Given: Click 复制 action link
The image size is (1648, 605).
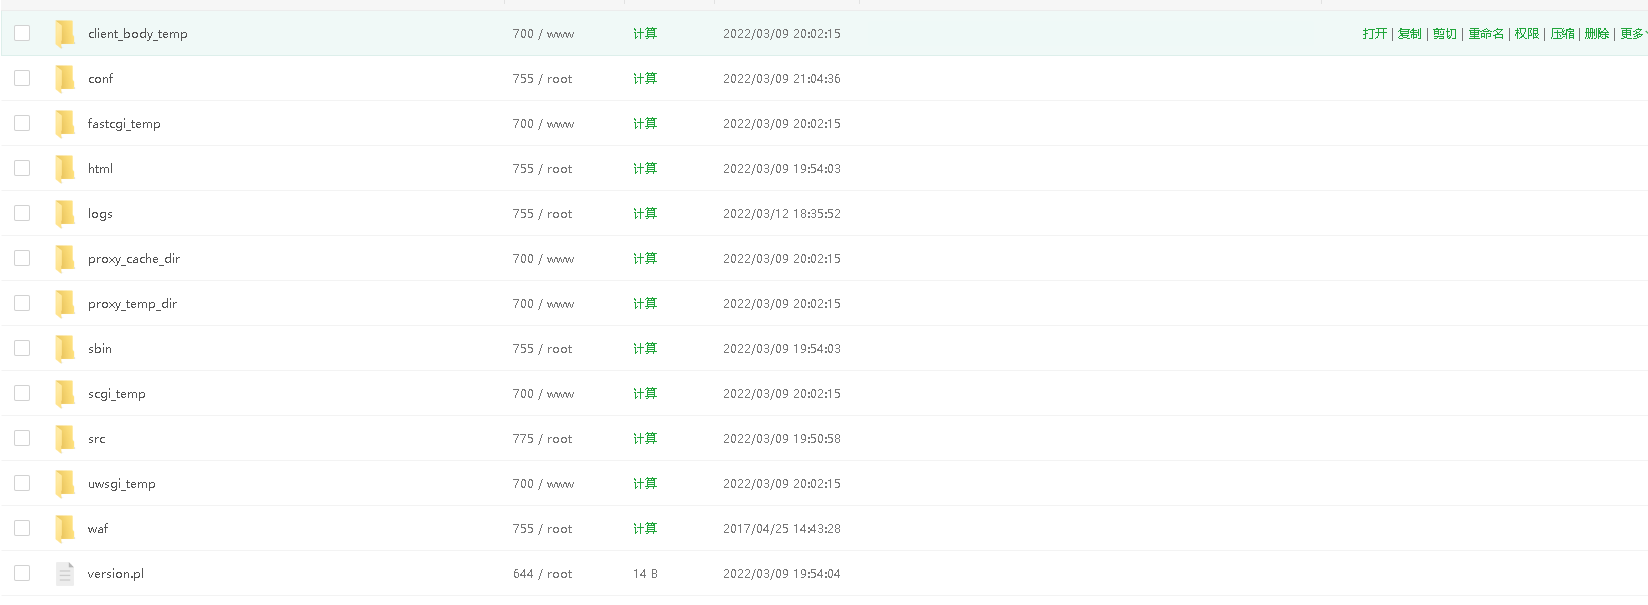Looking at the screenshot, I should pos(1410,34).
